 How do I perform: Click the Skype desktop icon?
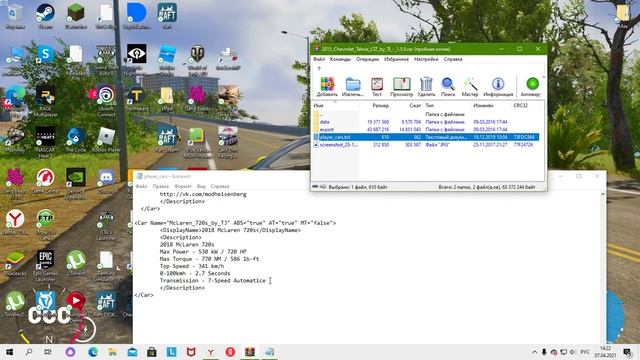(45, 57)
